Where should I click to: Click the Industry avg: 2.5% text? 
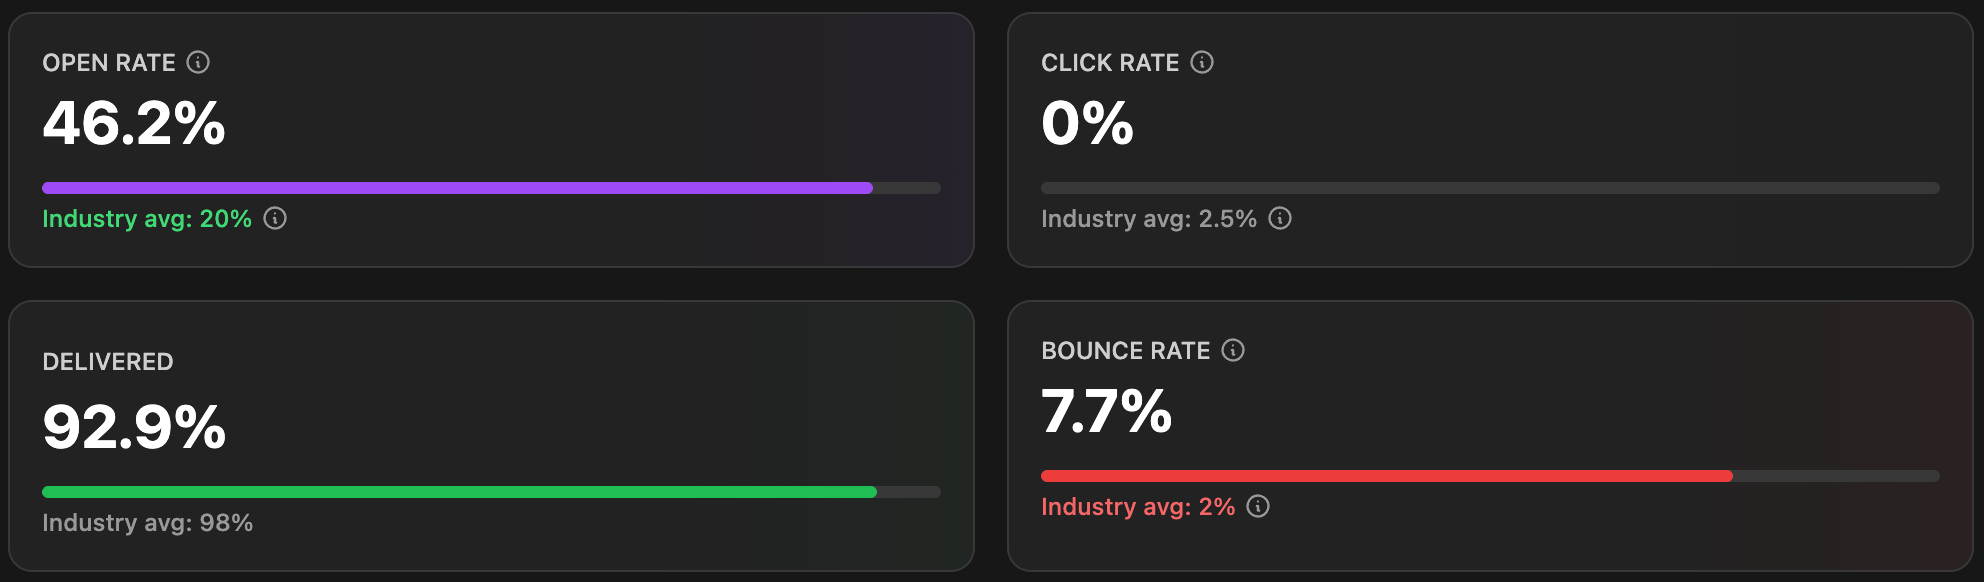click(1148, 219)
